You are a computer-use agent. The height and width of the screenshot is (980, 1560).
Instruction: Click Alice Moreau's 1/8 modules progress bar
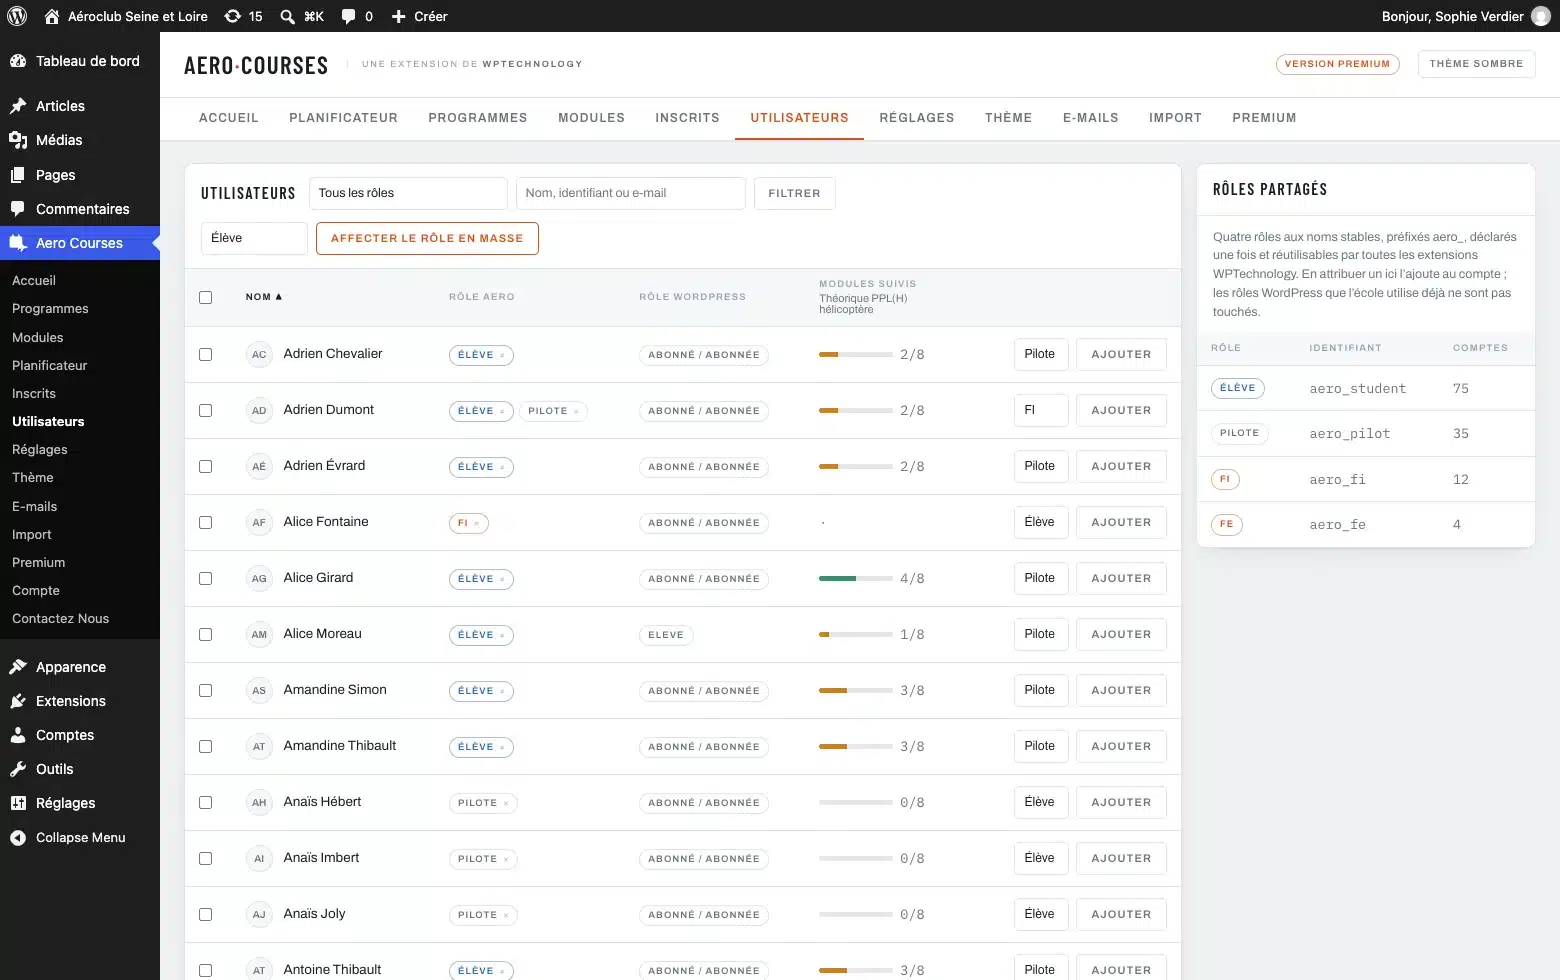tap(856, 635)
